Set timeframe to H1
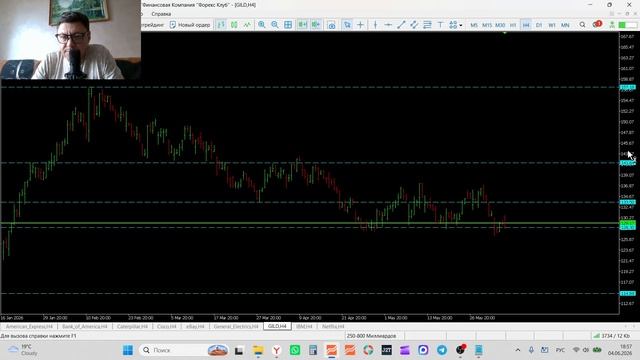Image resolution: width=640 pixels, height=360 pixels. pos(513,25)
